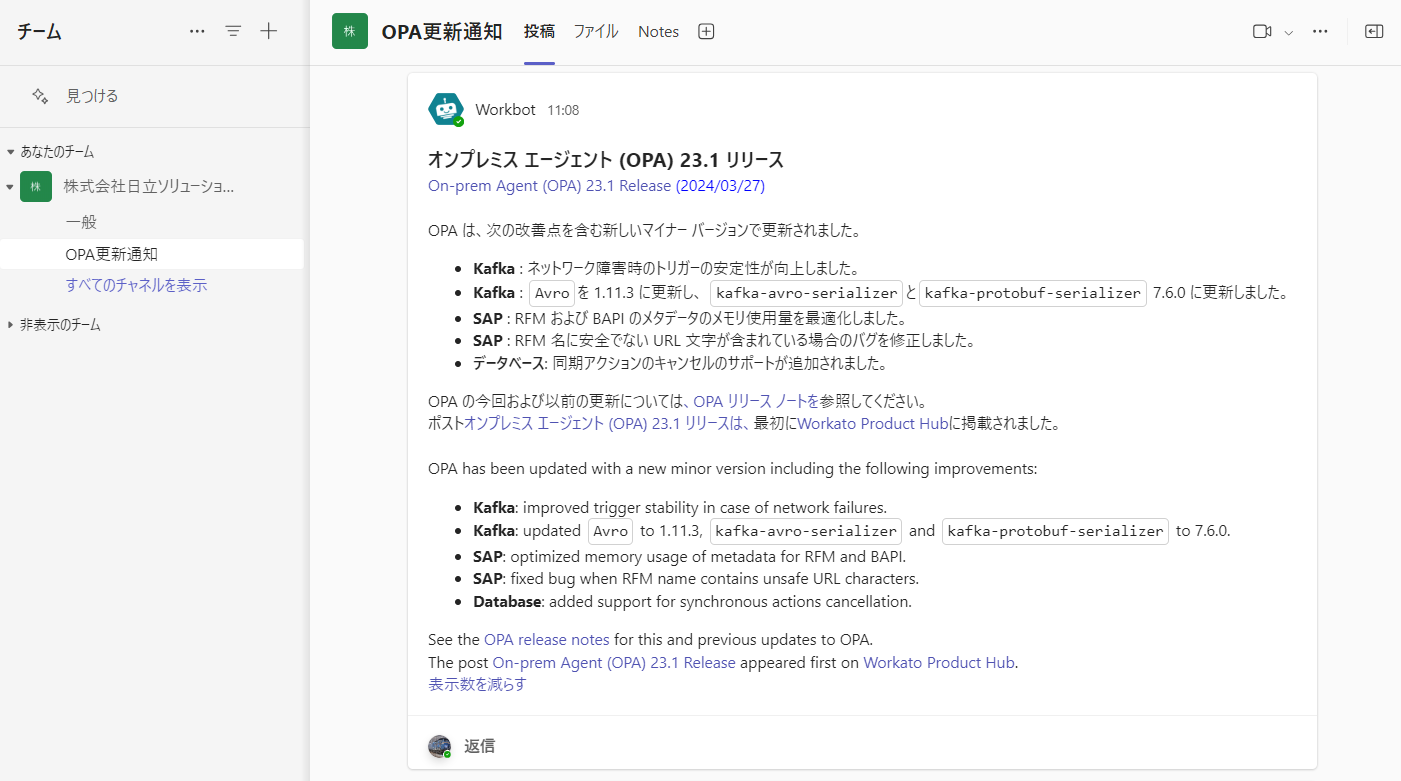
Task: Open the Japanese Workato Product Hub link
Action: 873,423
